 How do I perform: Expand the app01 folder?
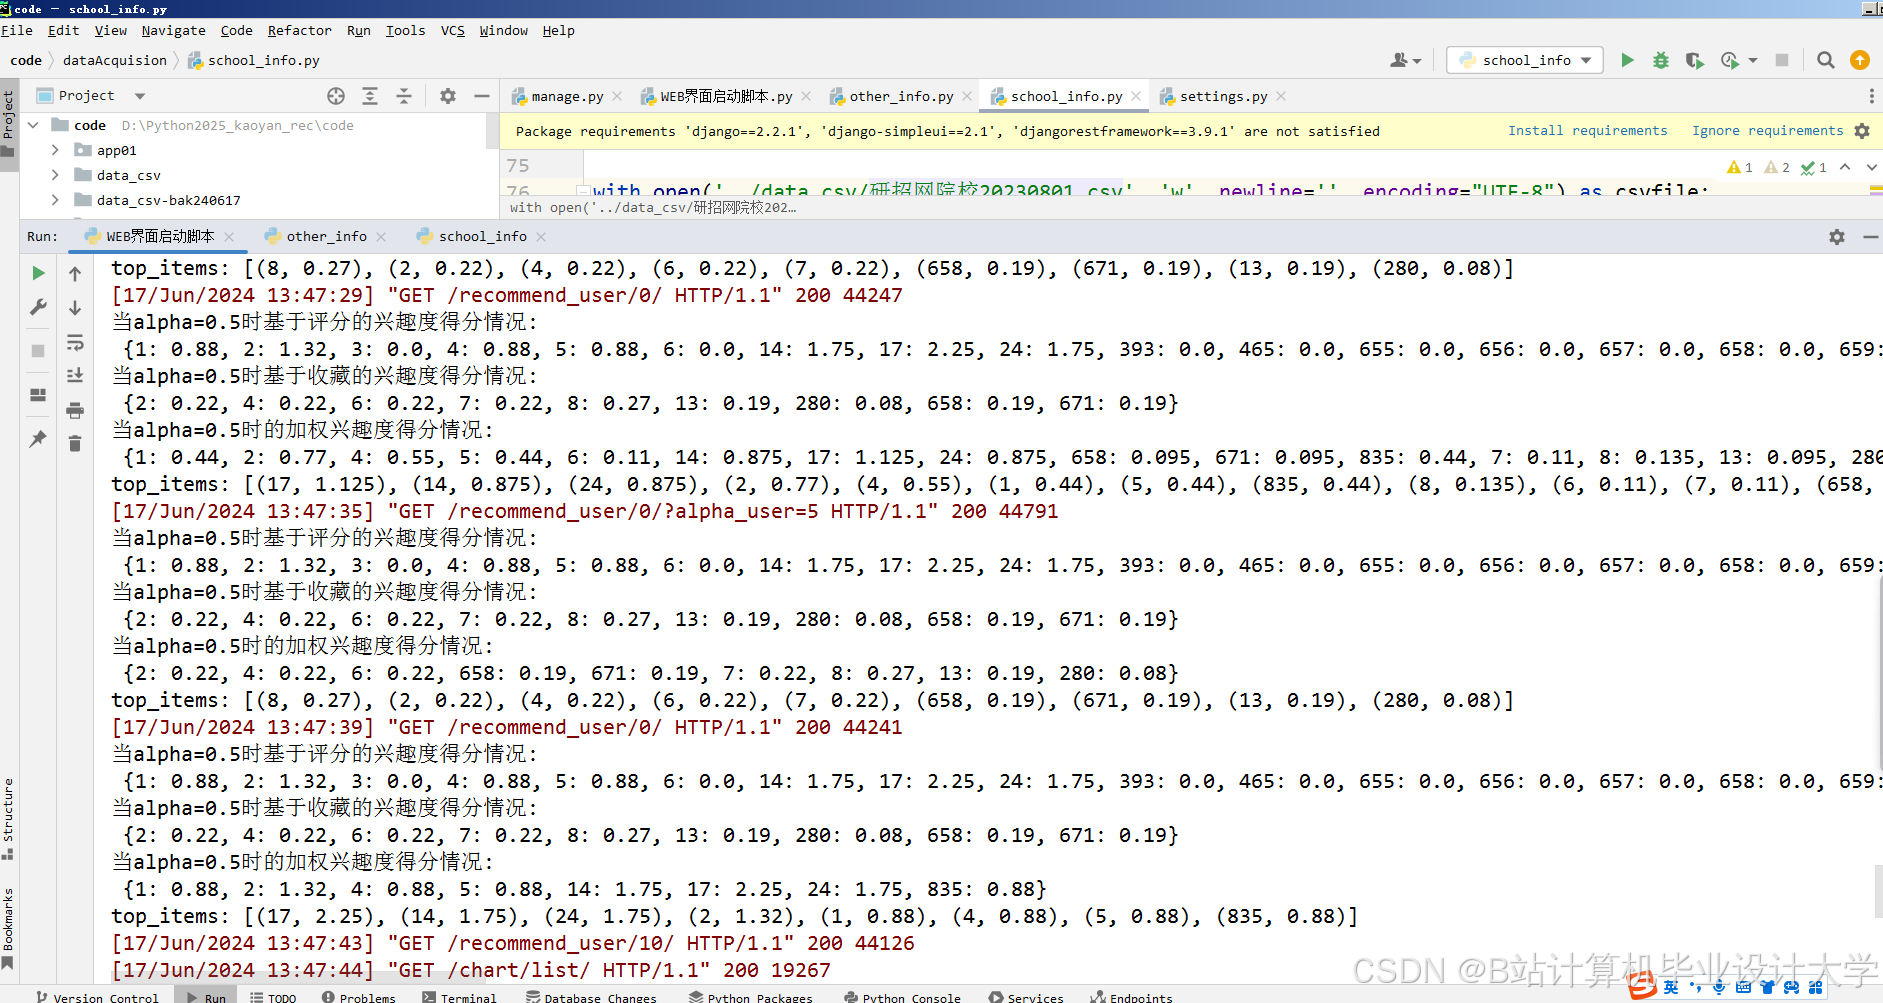(55, 150)
